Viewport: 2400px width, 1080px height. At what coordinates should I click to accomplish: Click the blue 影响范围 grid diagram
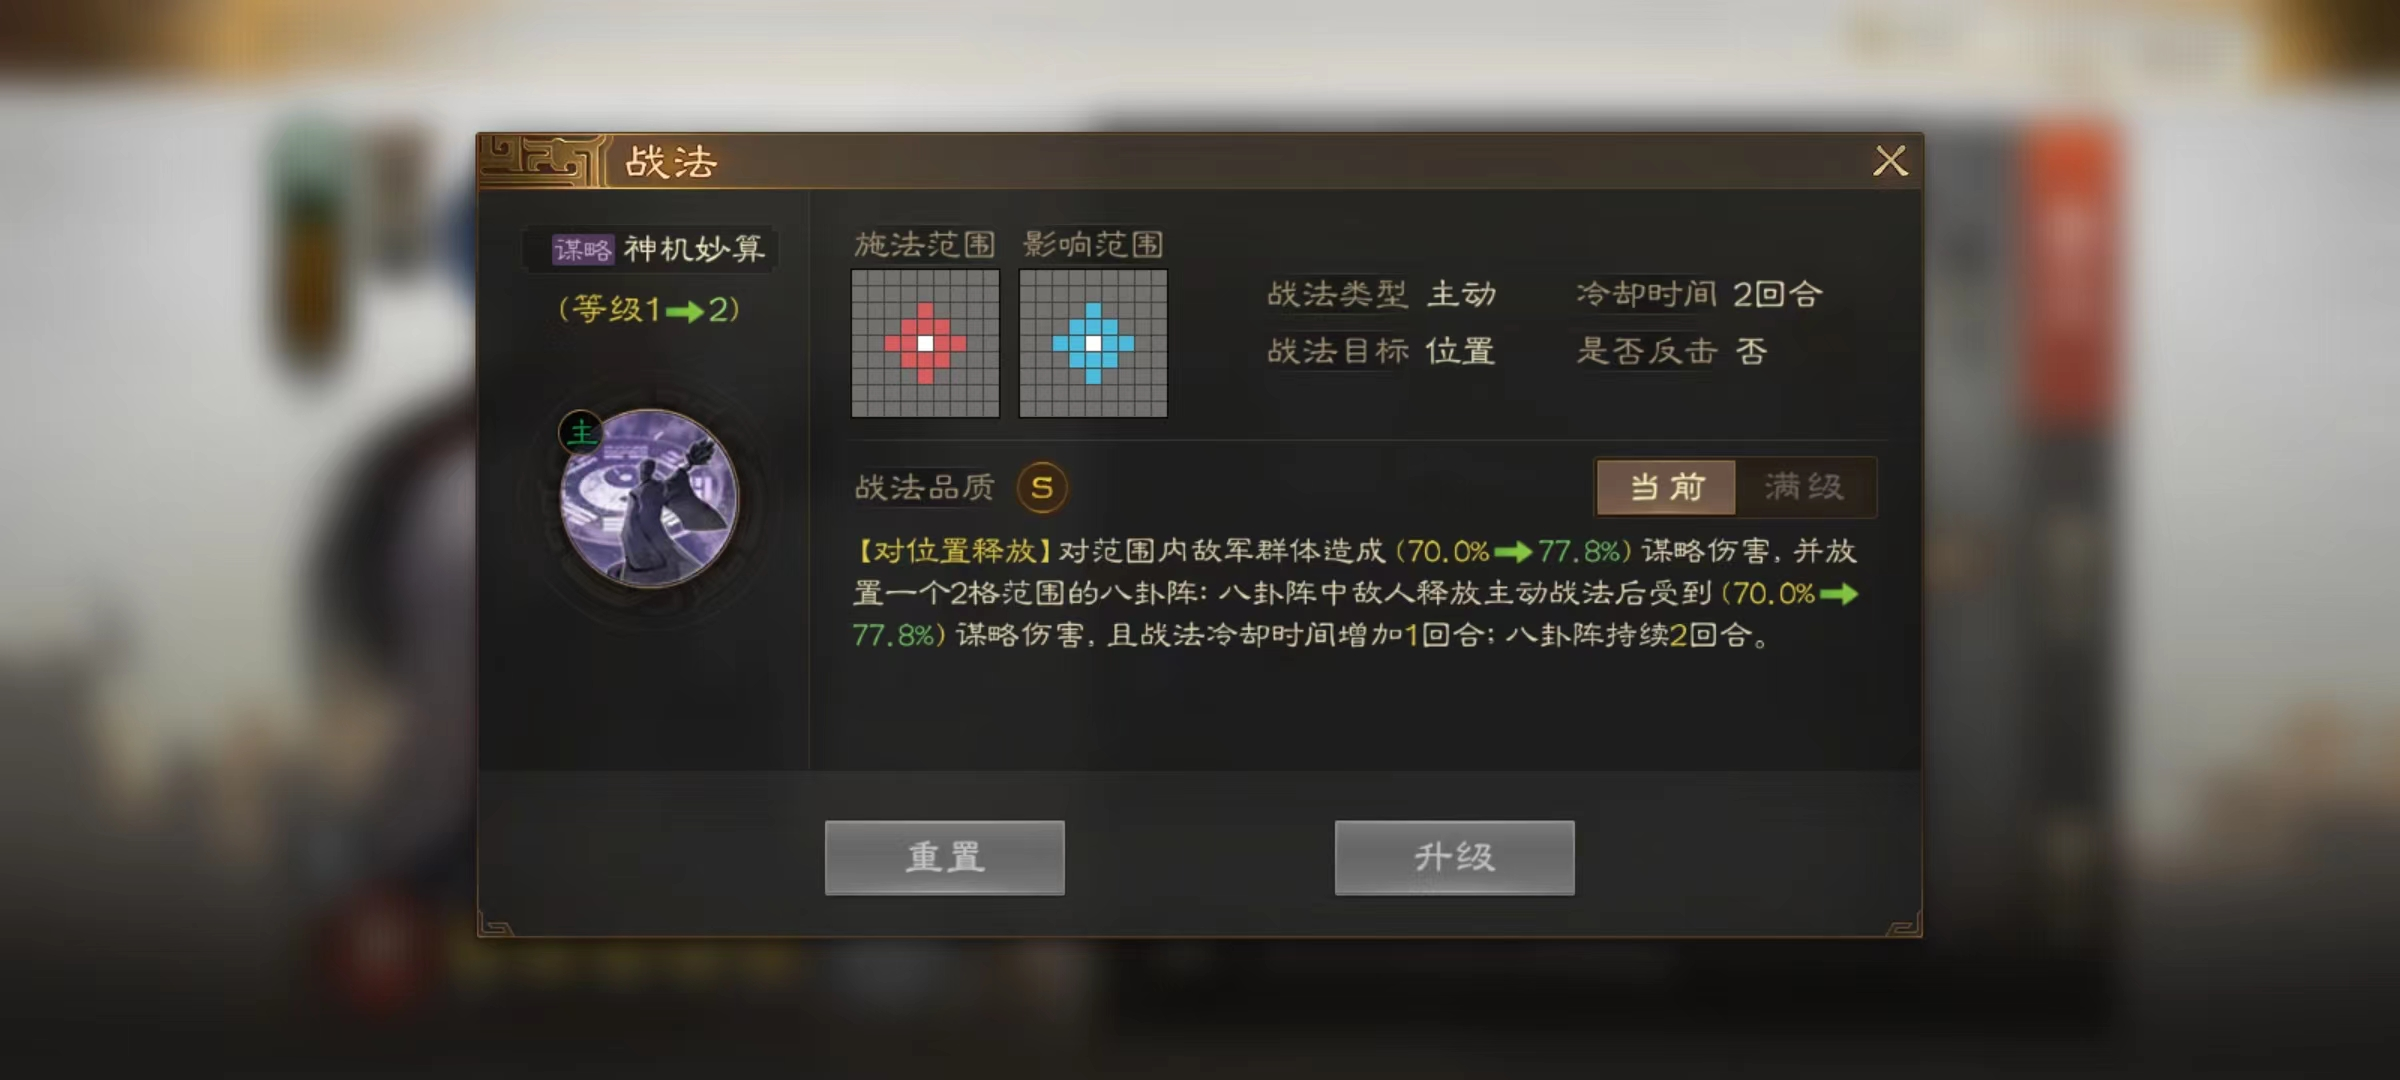click(x=1093, y=343)
